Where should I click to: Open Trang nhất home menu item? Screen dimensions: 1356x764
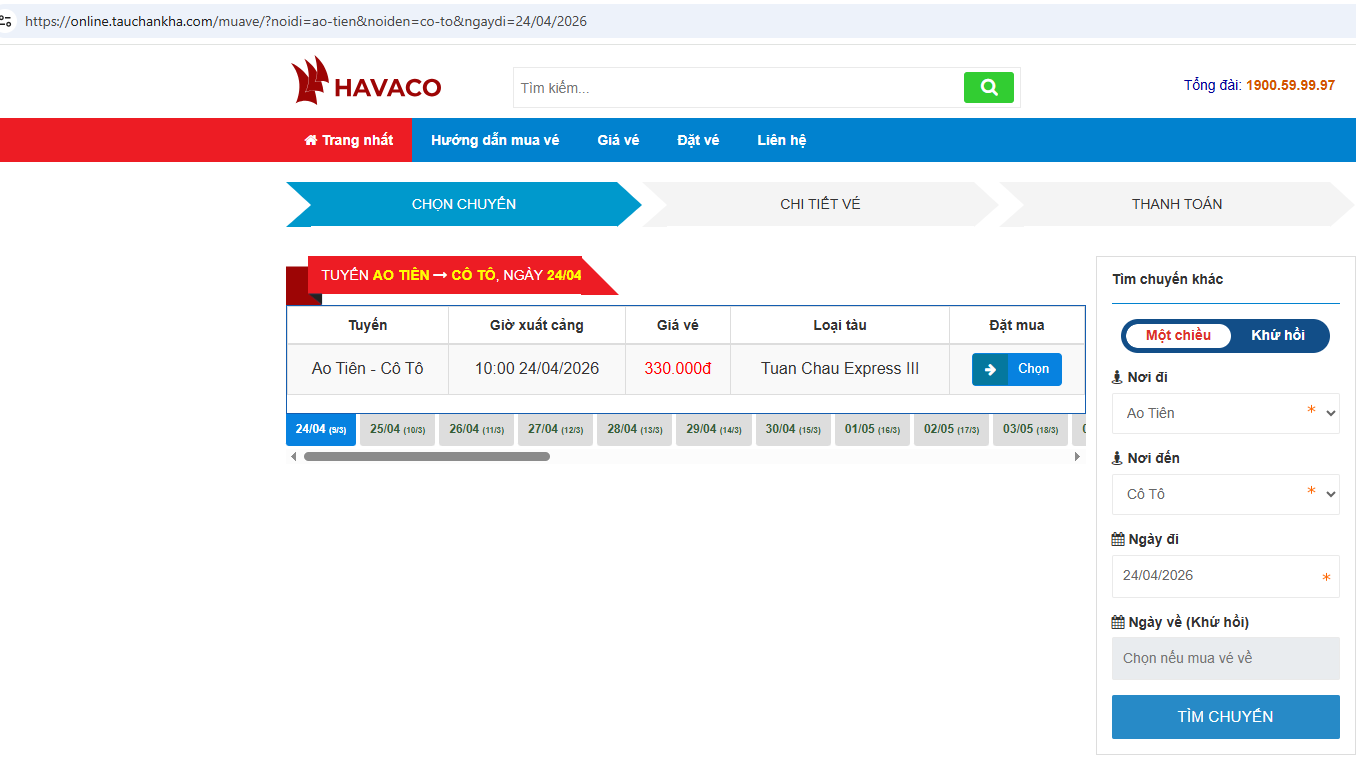(349, 140)
